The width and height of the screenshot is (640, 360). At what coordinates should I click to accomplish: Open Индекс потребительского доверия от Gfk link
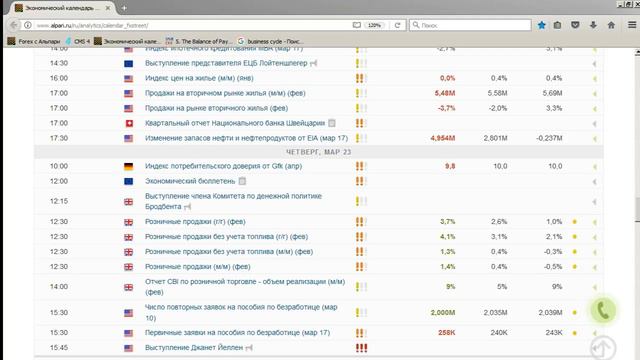coord(224,166)
